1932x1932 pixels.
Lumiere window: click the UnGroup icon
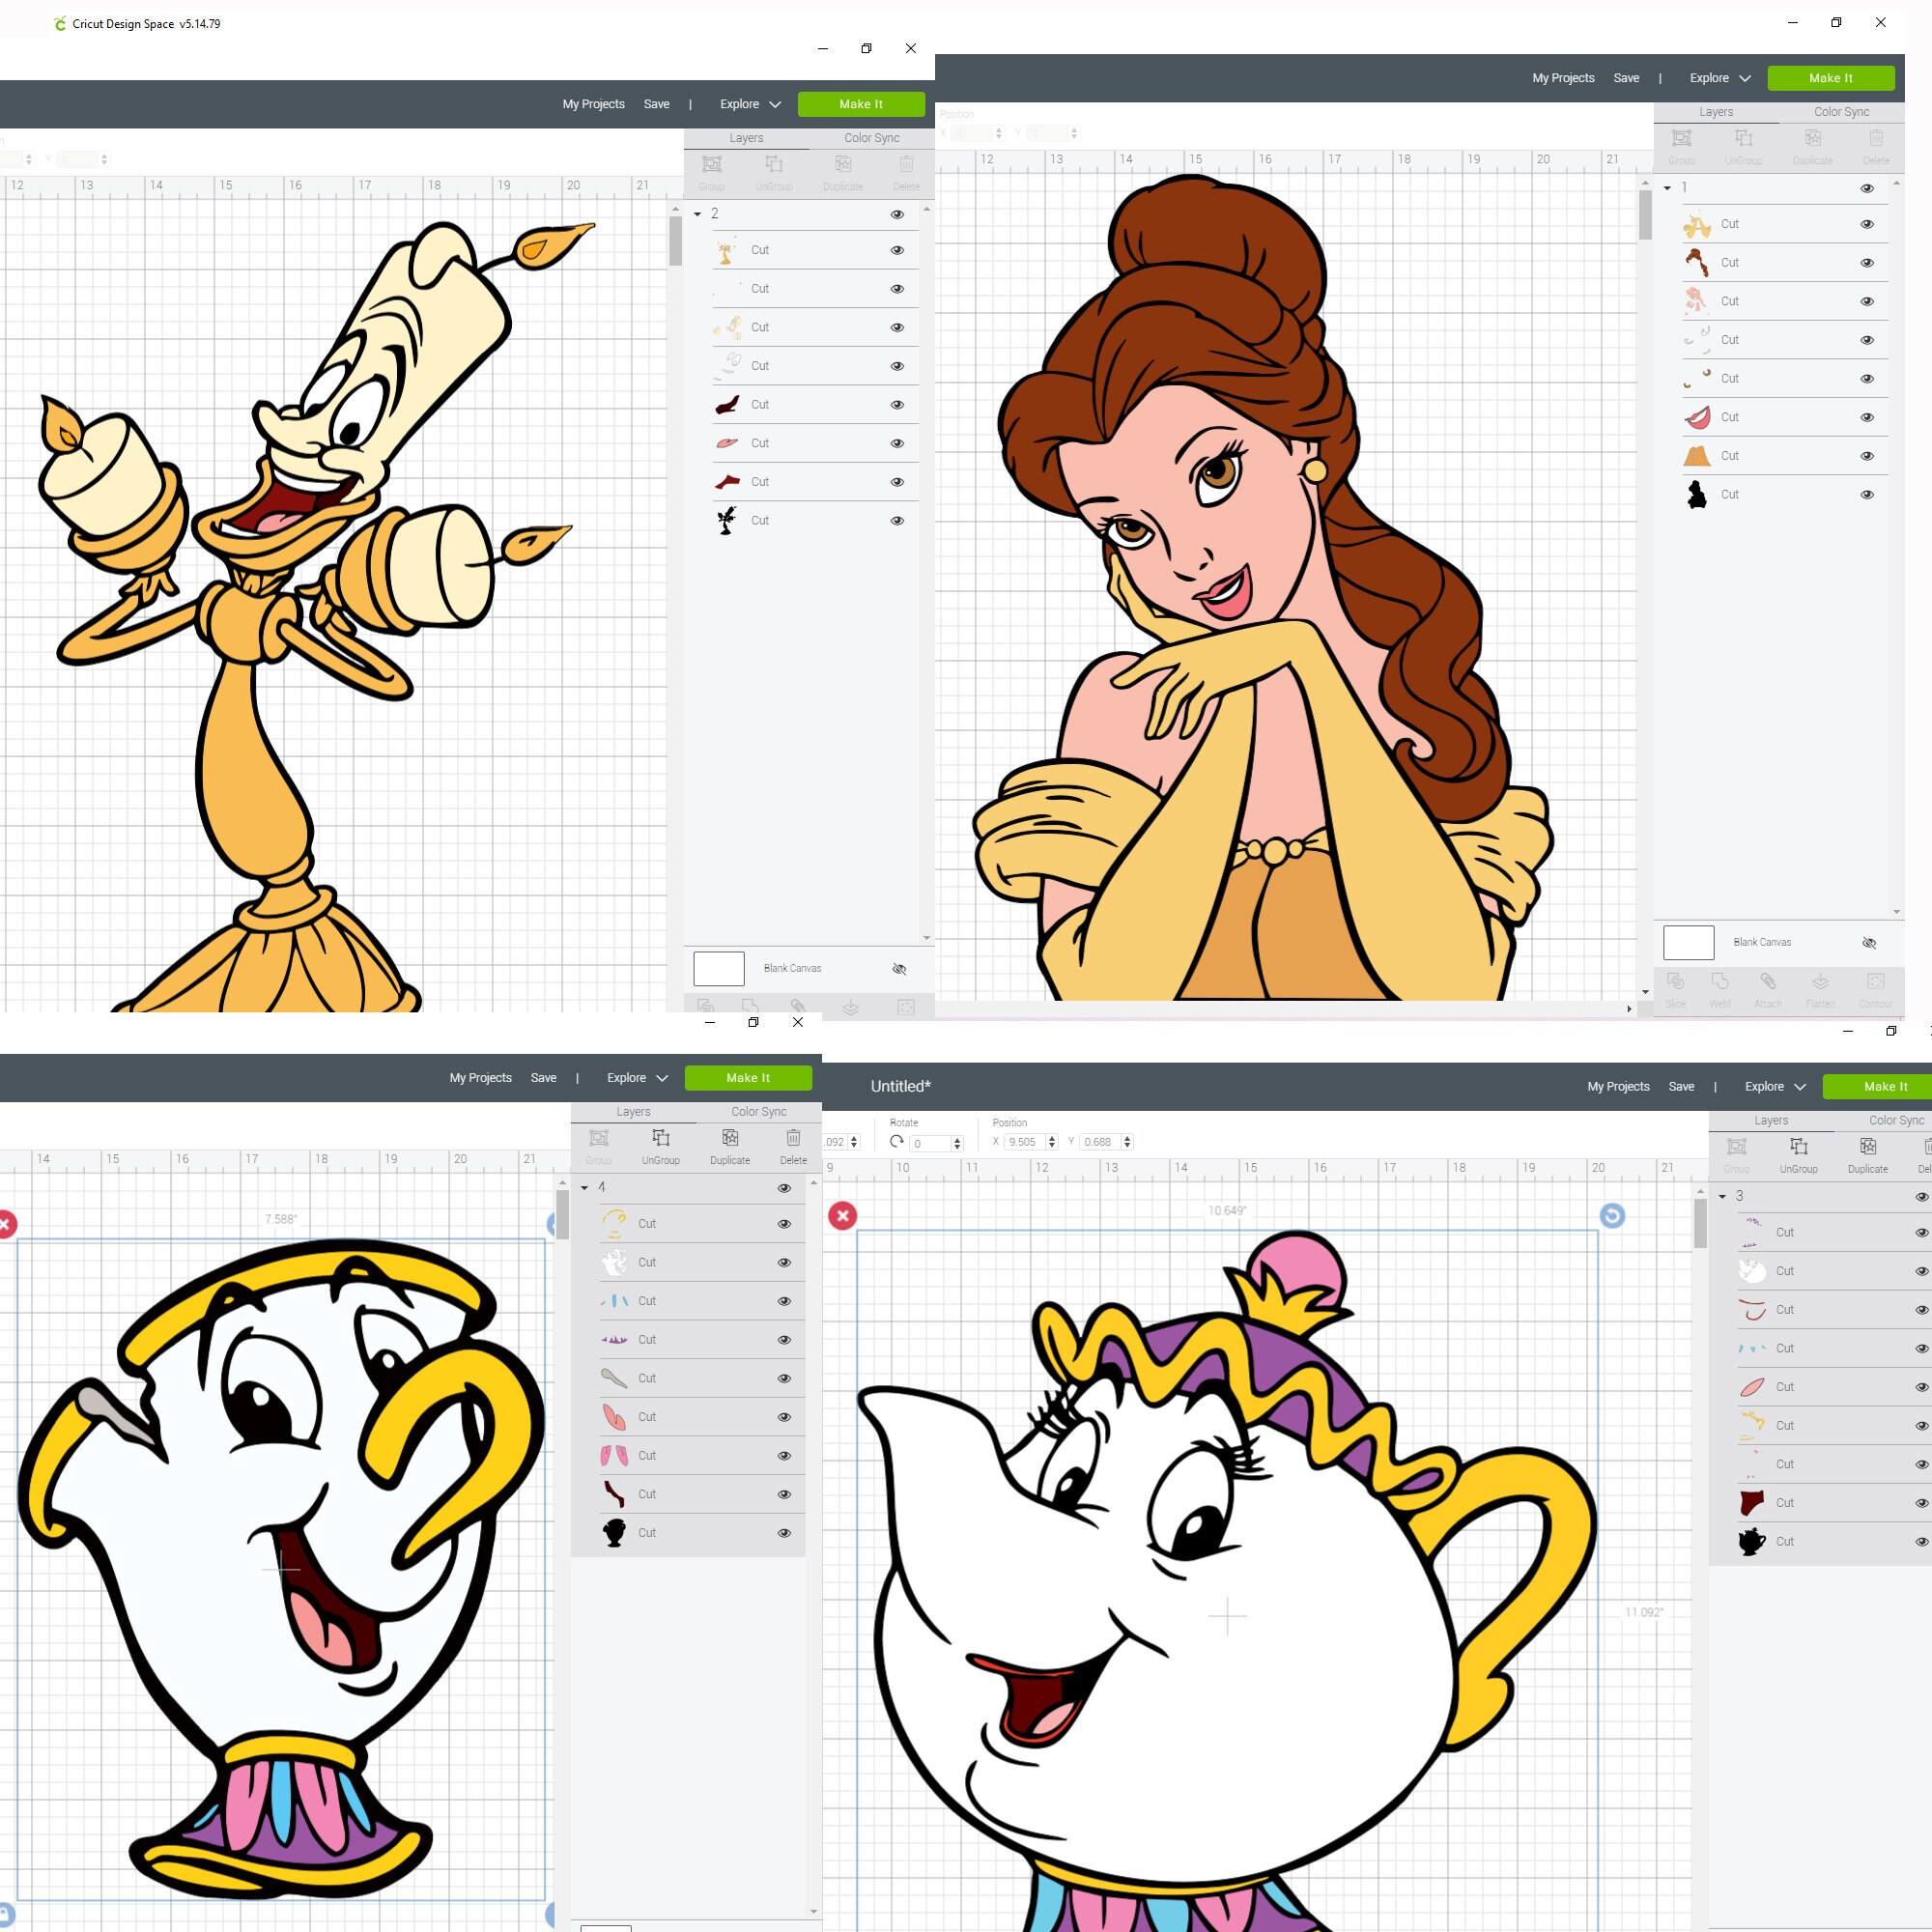pos(774,164)
